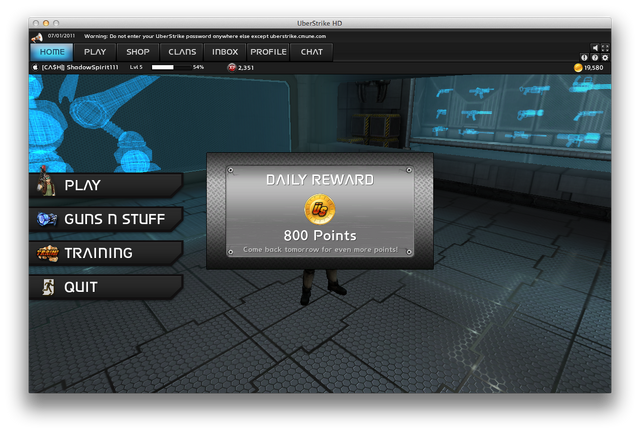
Task: Open GUNS N STUFF from side menu
Action: [106, 219]
